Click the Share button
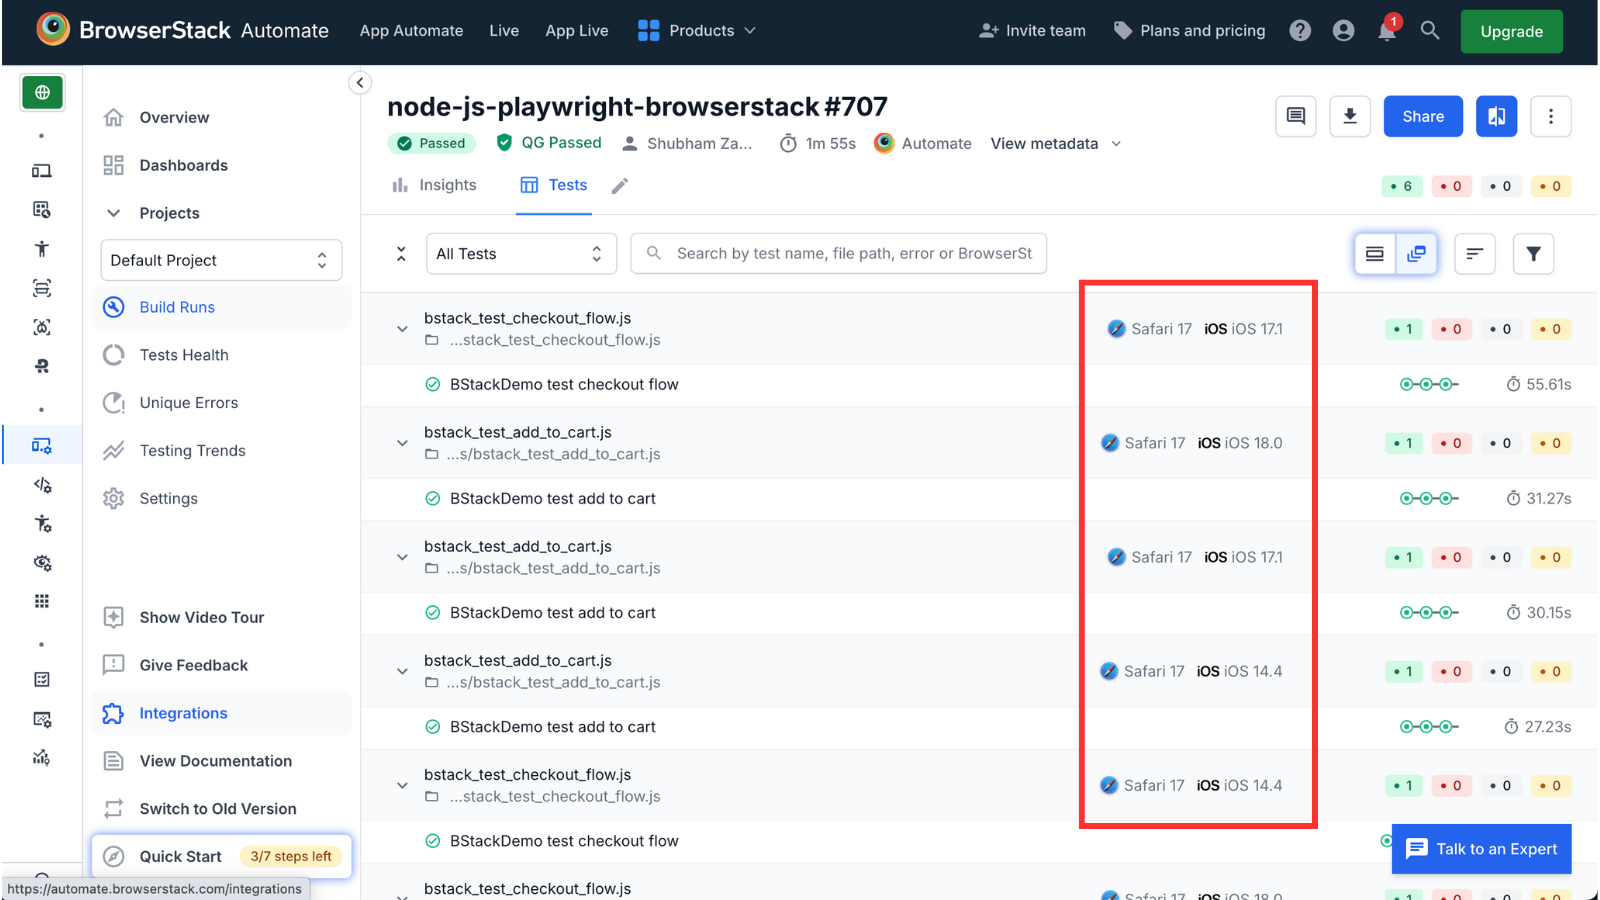The image size is (1600, 900). [x=1423, y=116]
